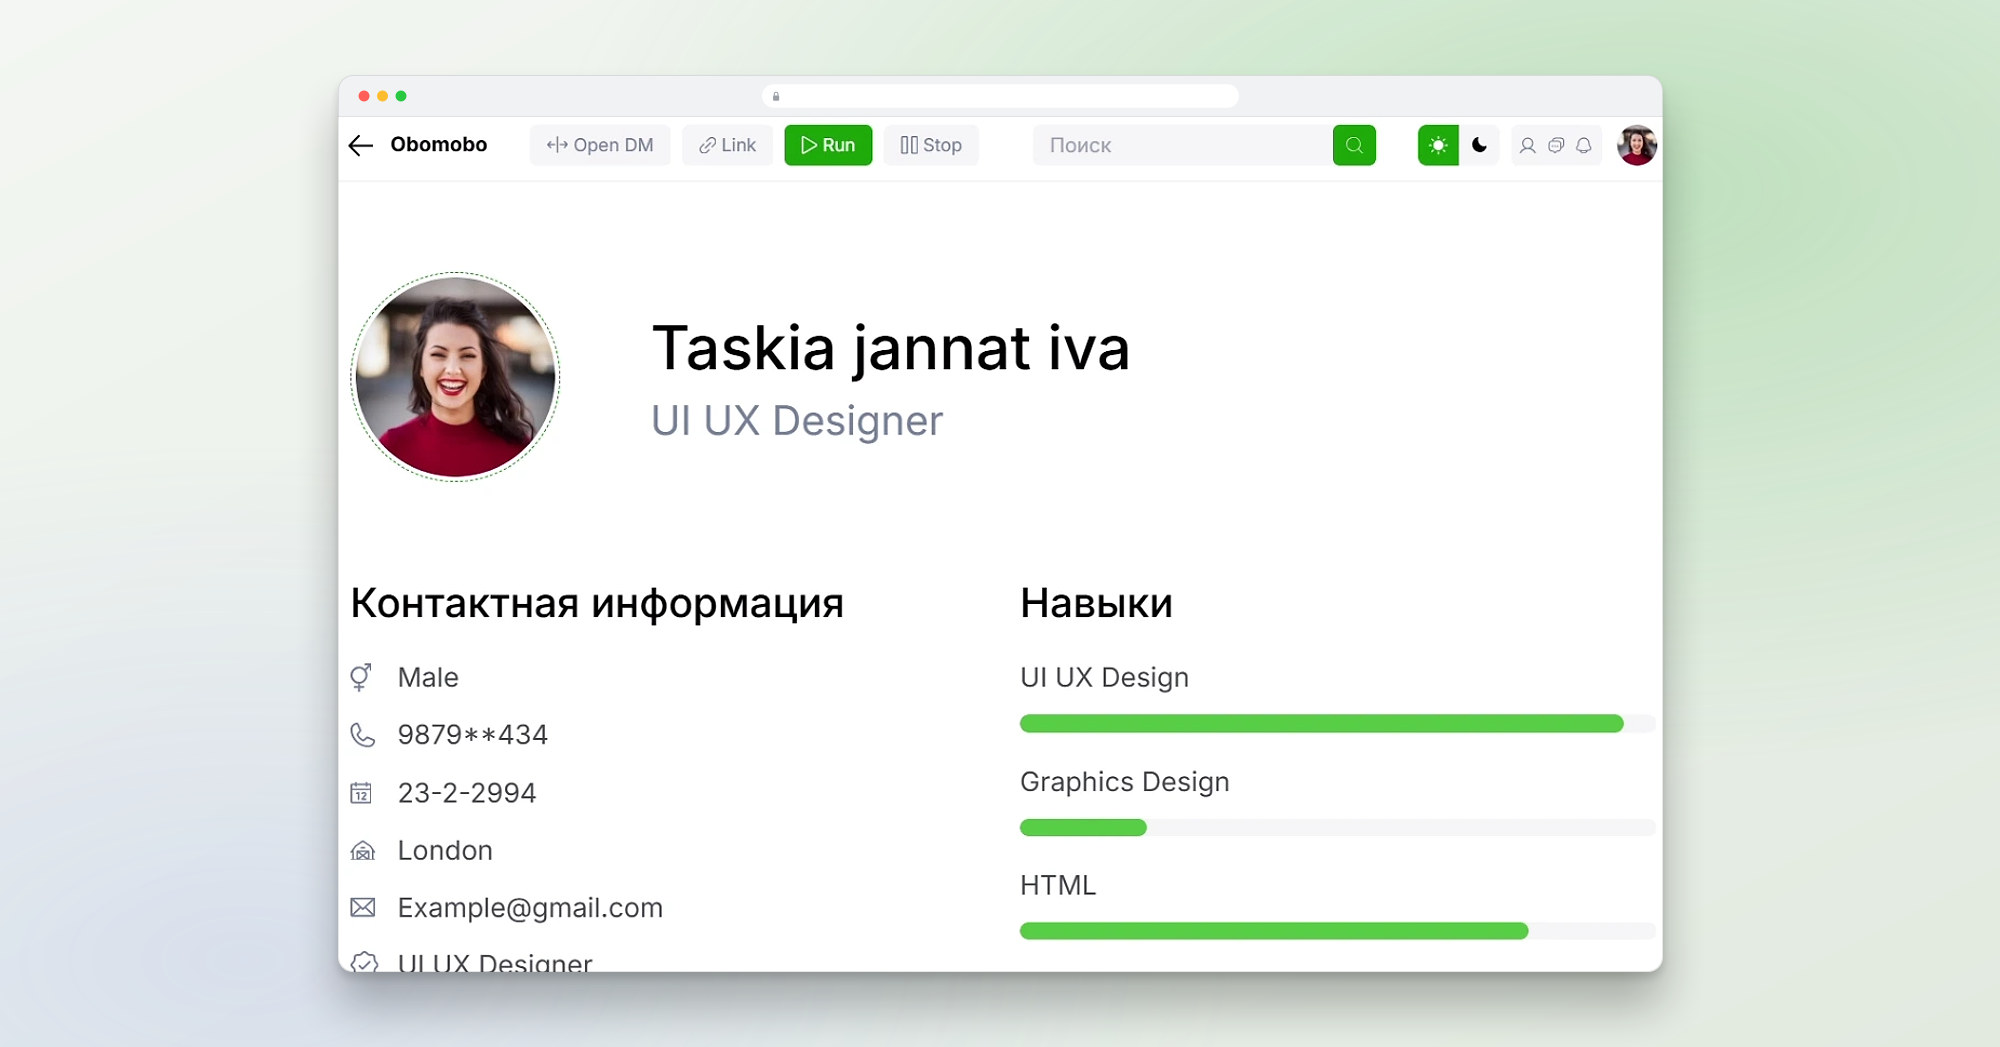The height and width of the screenshot is (1047, 2000).
Task: Click the Навыки heading
Action: (x=1096, y=604)
